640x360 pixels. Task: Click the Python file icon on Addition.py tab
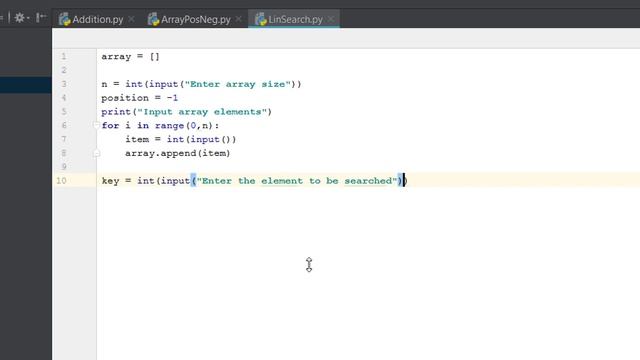tap(64, 19)
